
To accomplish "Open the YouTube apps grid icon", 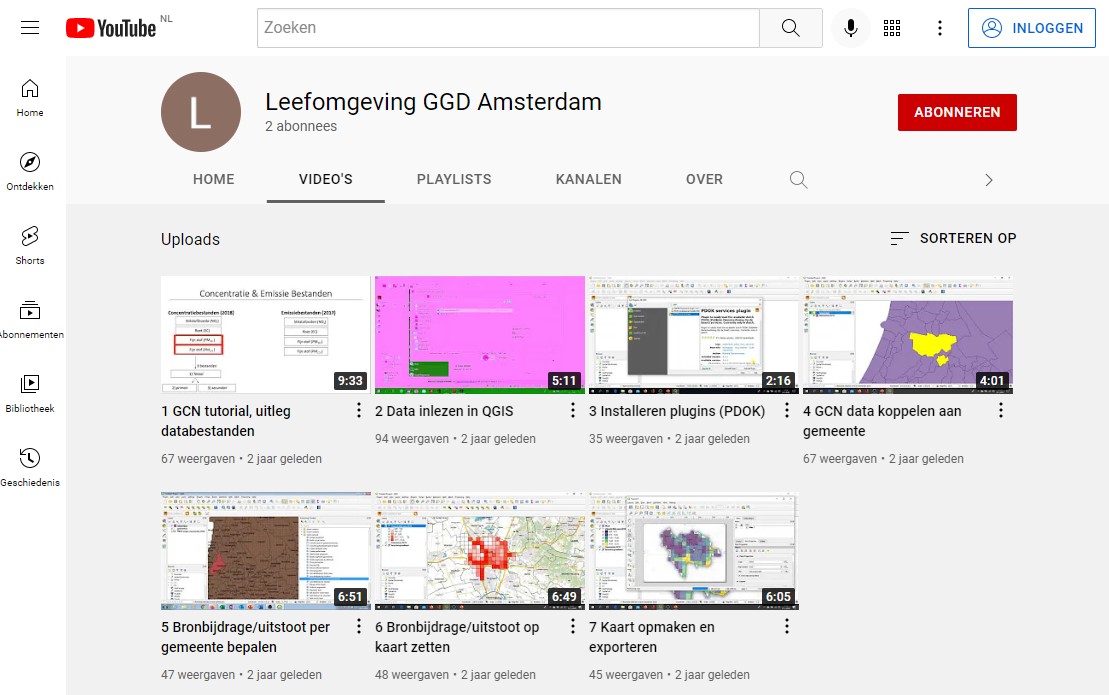I will pos(892,28).
